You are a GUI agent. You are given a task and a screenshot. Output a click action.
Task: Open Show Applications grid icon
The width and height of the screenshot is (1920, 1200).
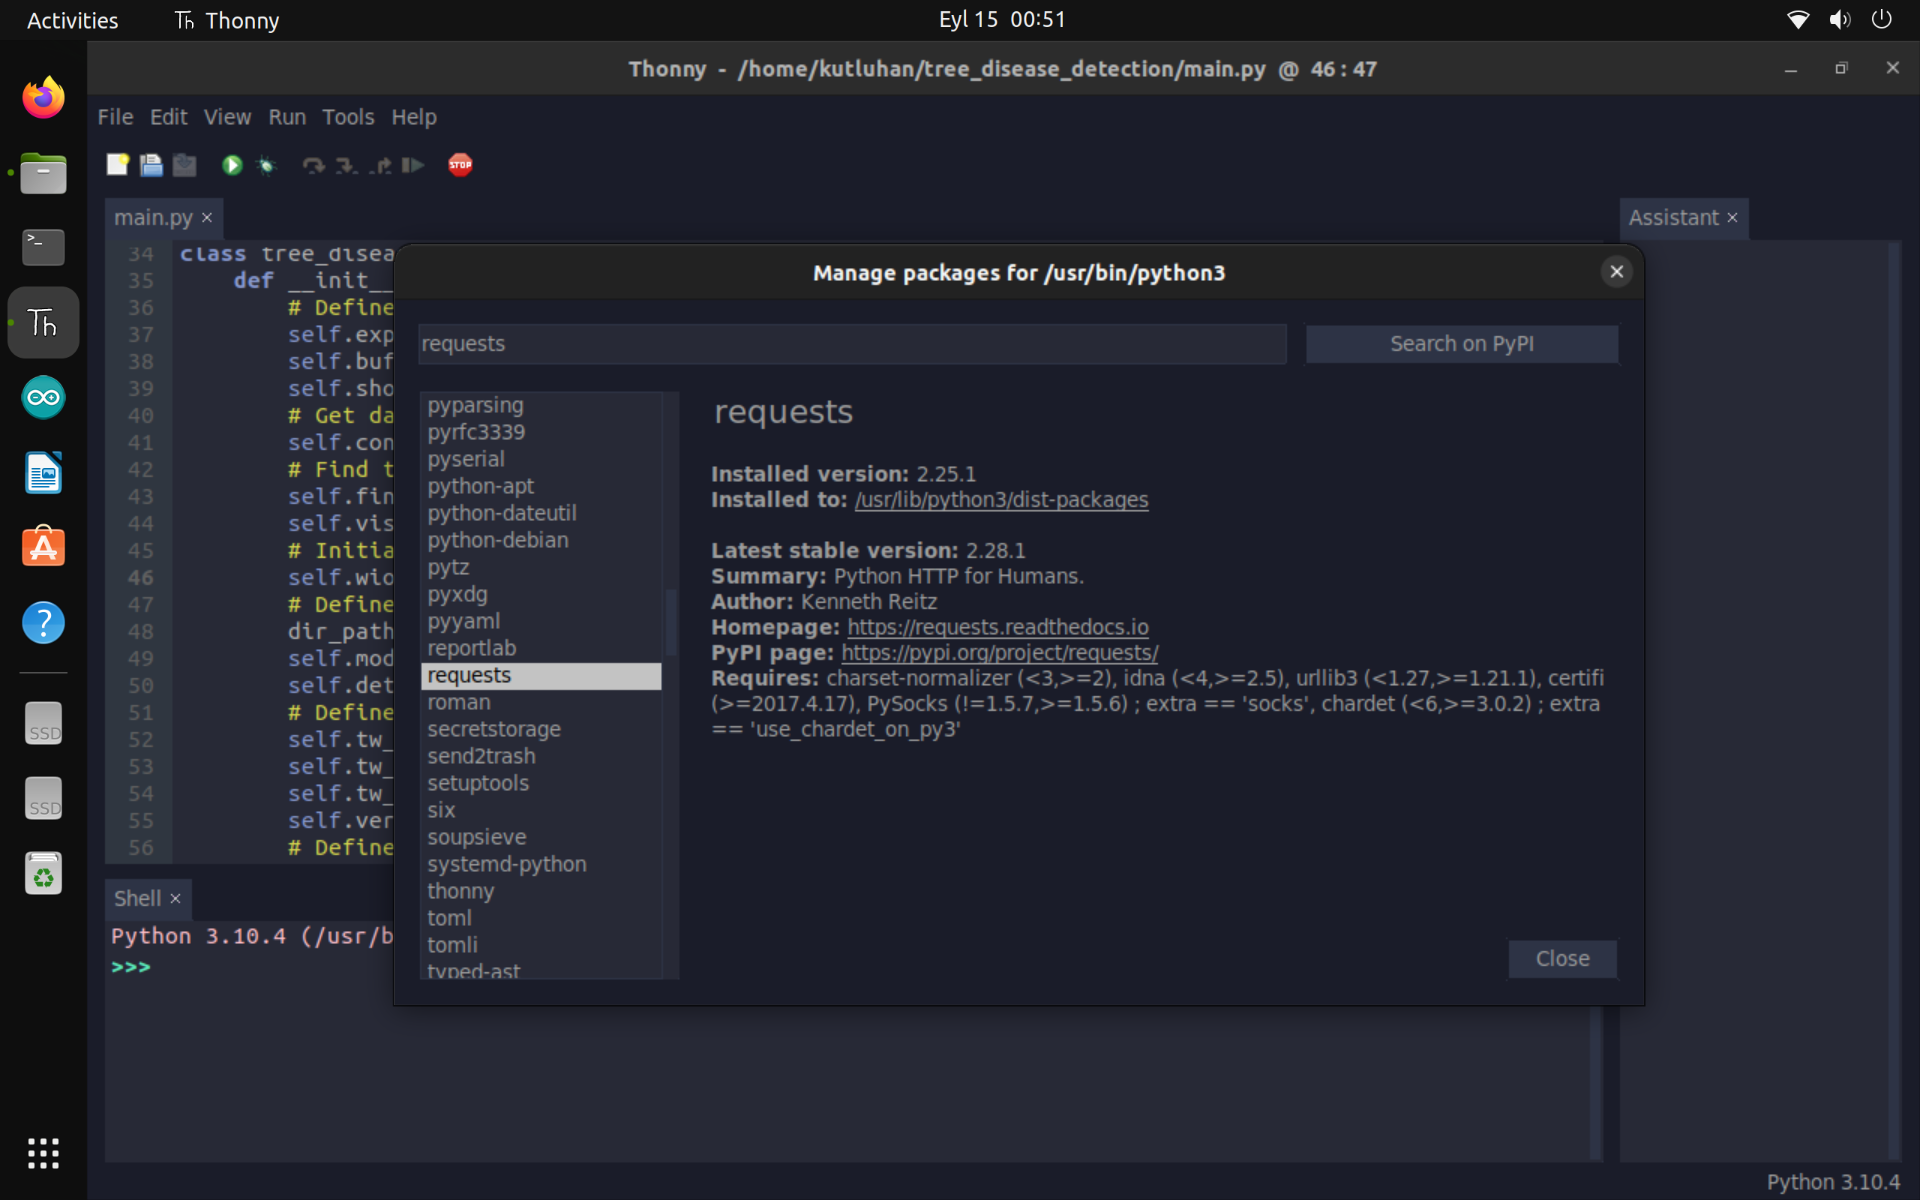coord(43,1153)
